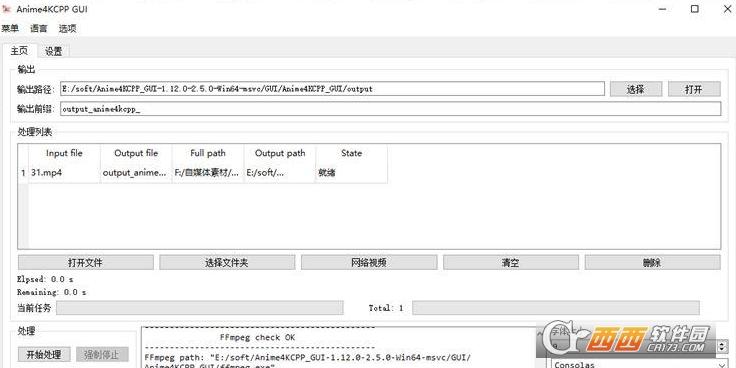
Task: Click the Output path column header
Action: pos(280,153)
